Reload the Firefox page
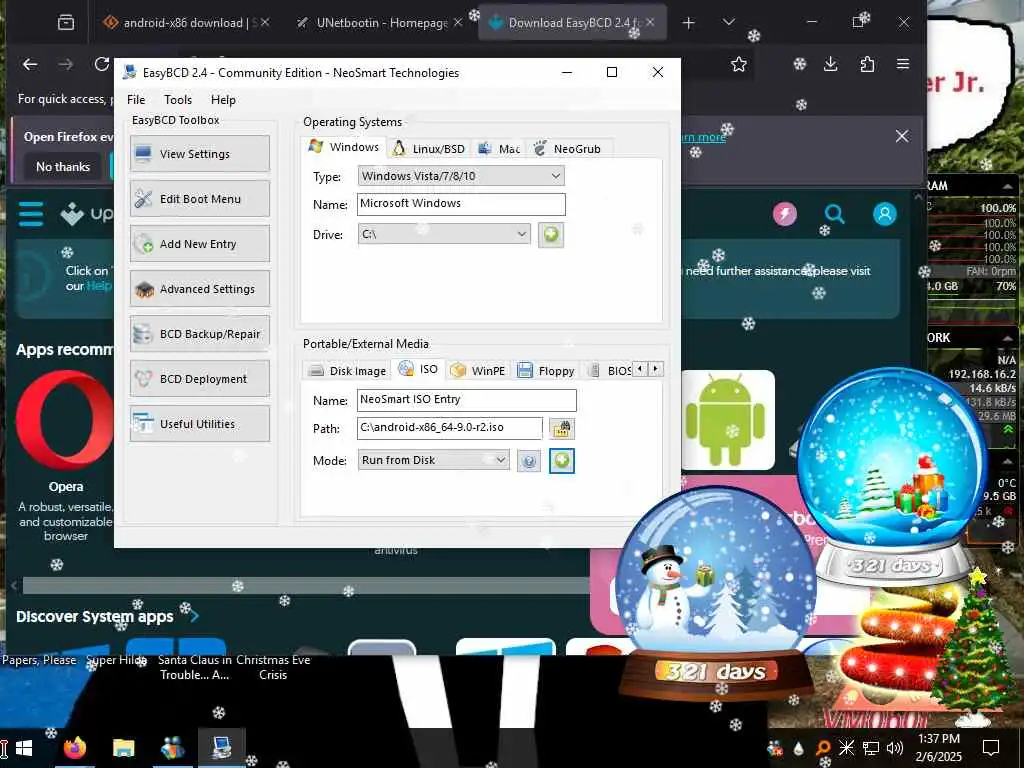 [x=101, y=64]
